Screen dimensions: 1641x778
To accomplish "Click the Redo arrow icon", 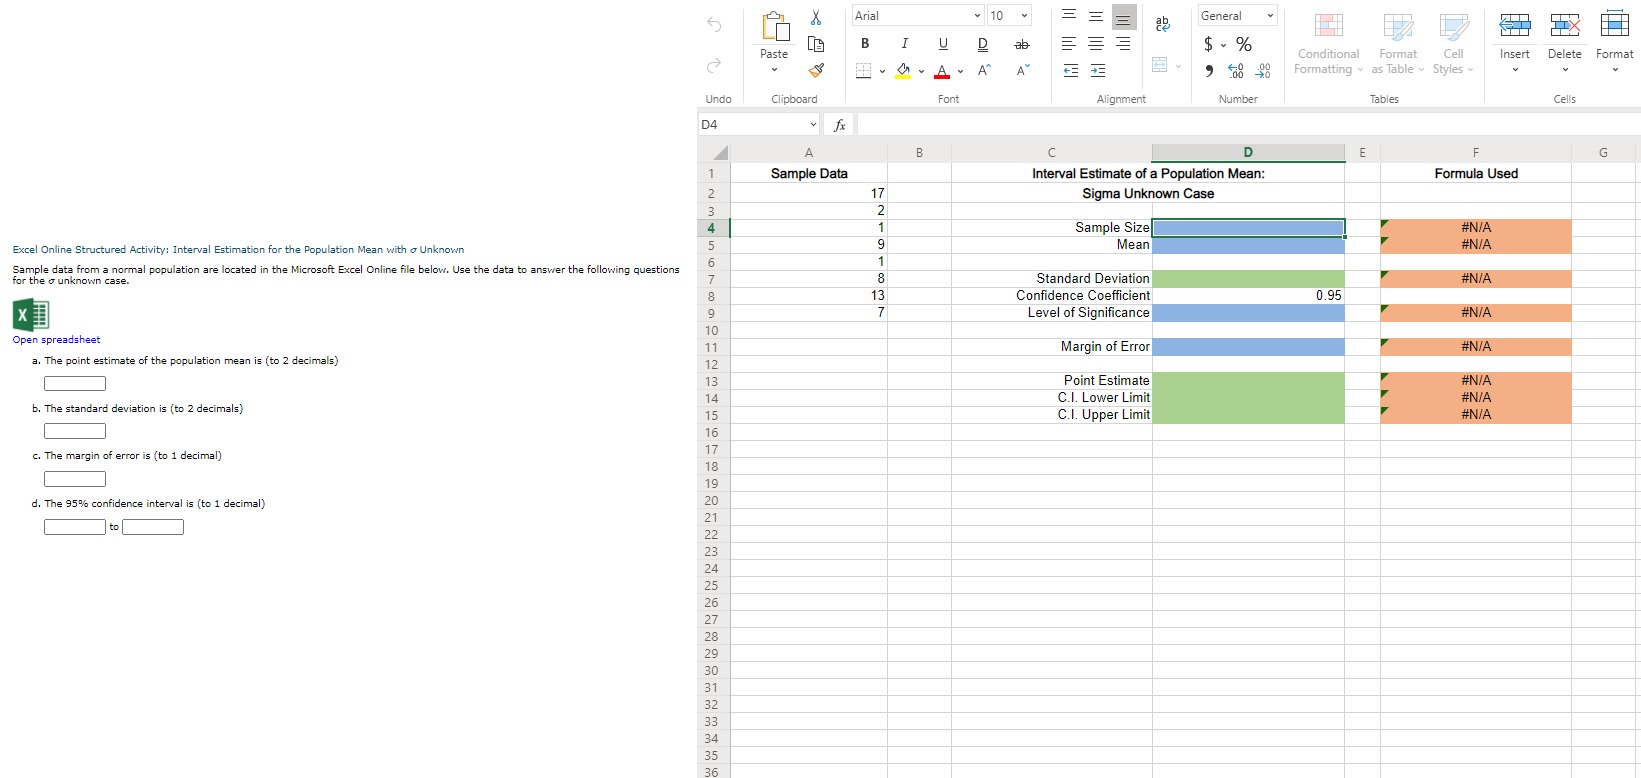I will (714, 66).
